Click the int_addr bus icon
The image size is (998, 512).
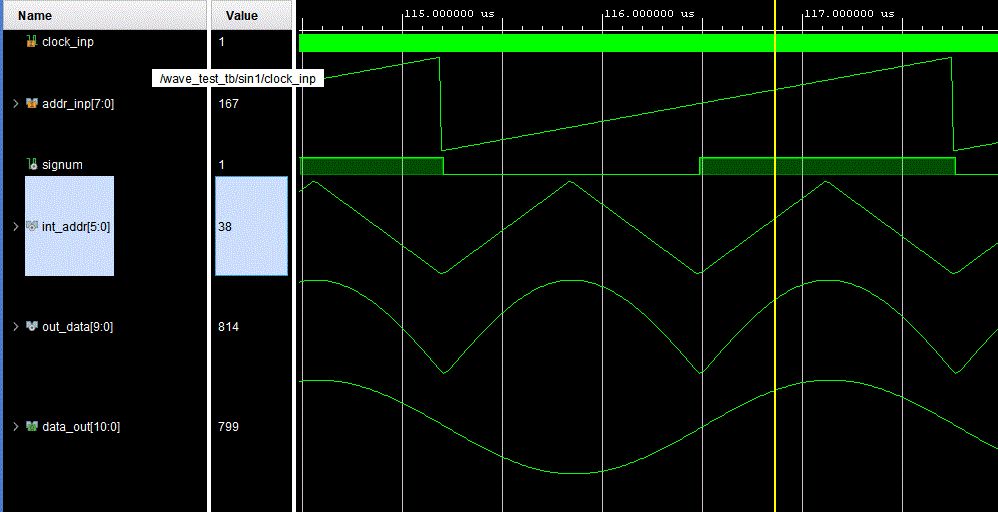point(32,226)
